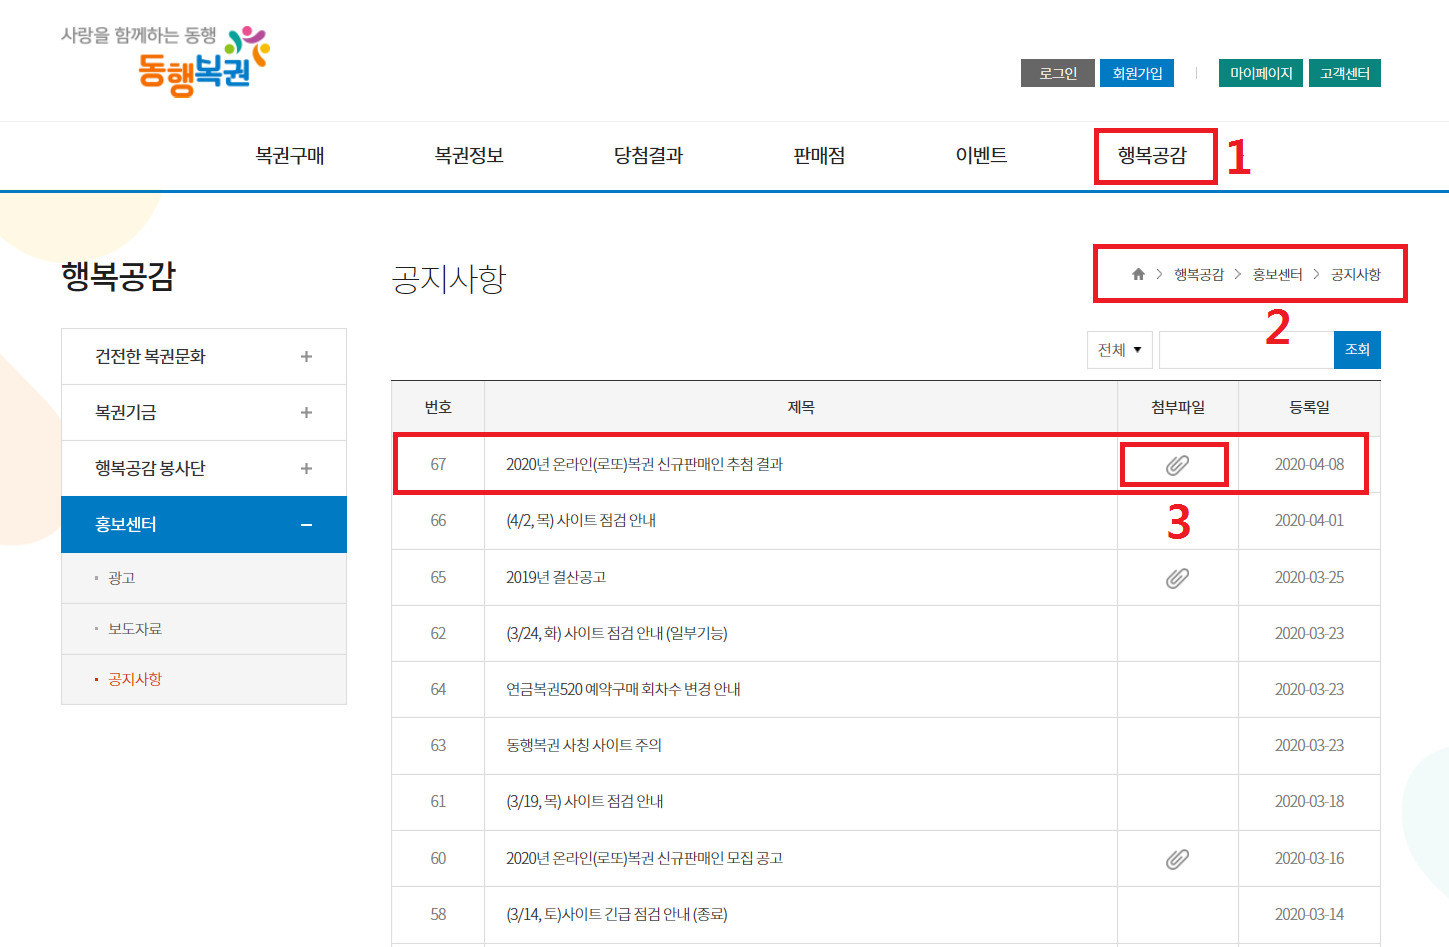Click notice number 62 cell
The image size is (1449, 947).
click(438, 633)
